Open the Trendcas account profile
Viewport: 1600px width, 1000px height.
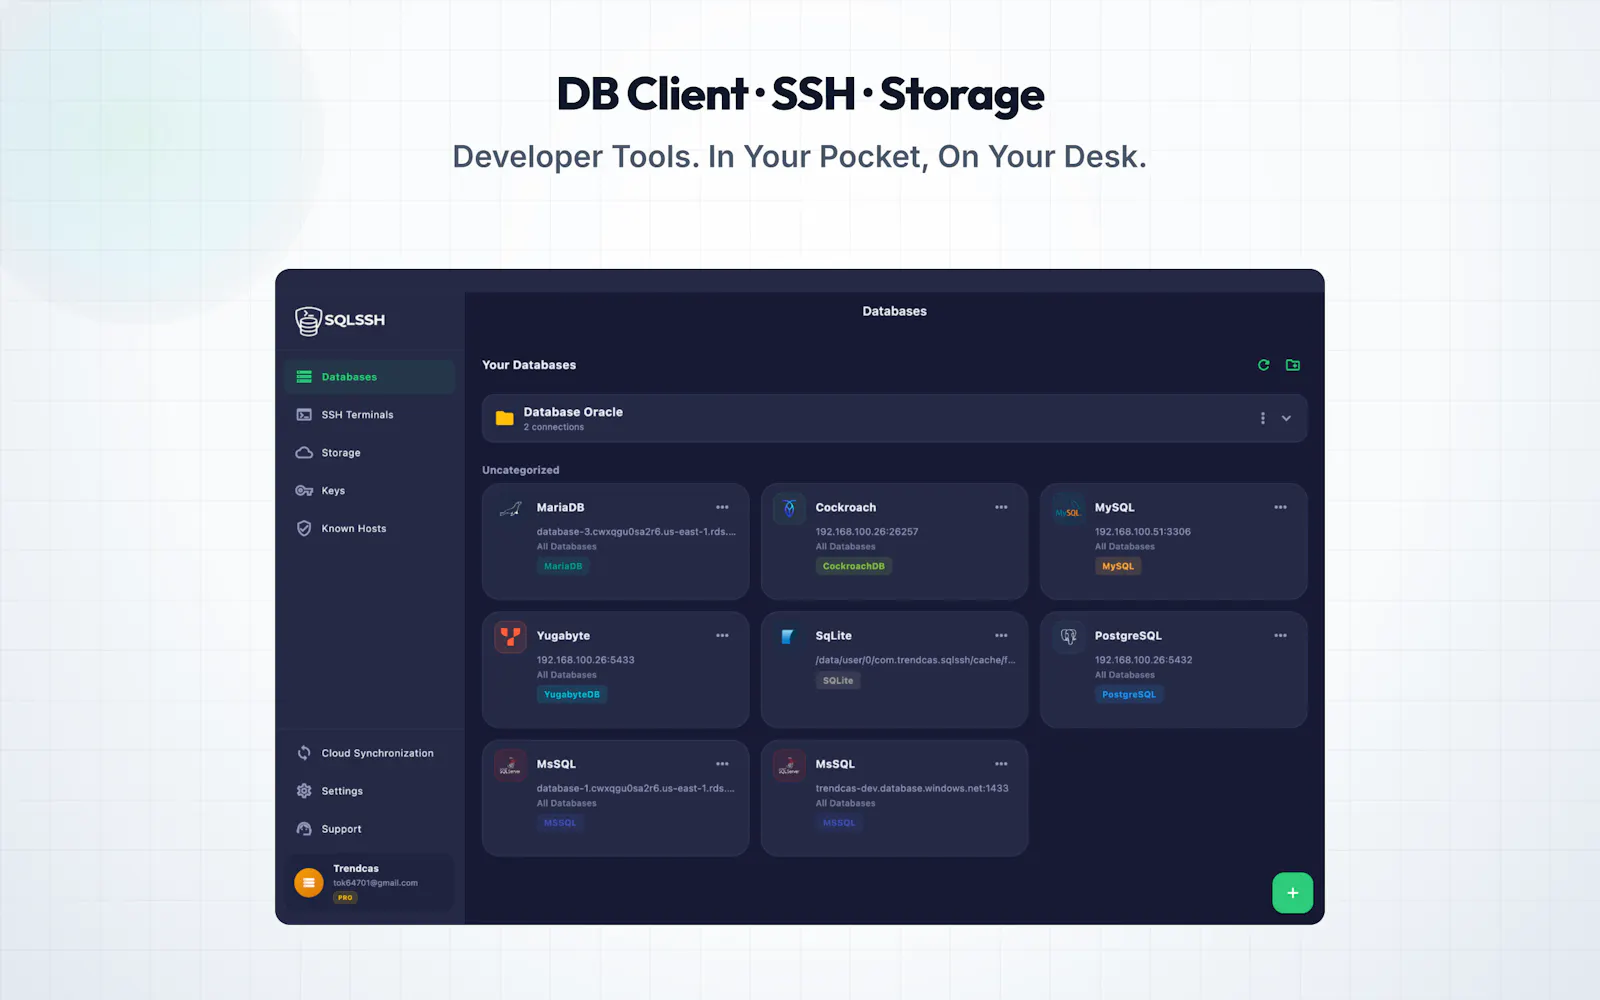pos(370,882)
